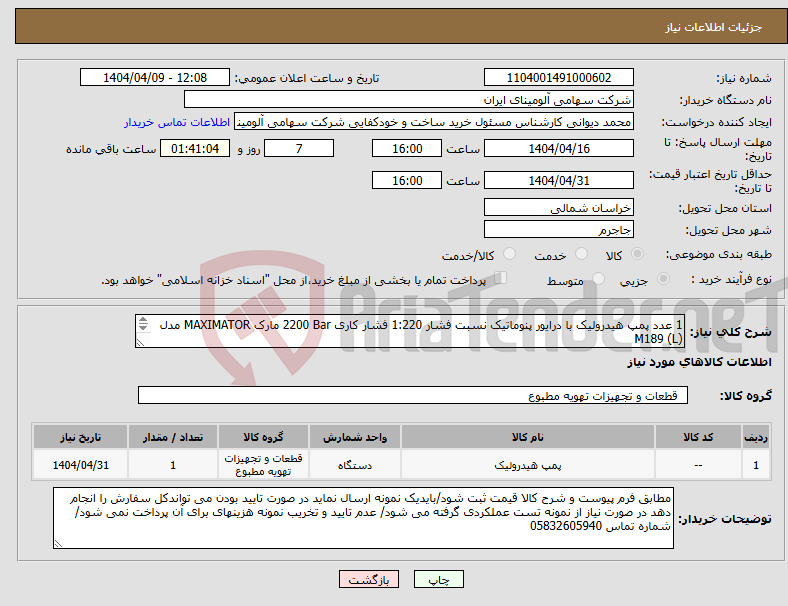Viewport: 788px width, 606px height.
Task: Click the response deadline time 16:00 field
Action: click(x=407, y=148)
